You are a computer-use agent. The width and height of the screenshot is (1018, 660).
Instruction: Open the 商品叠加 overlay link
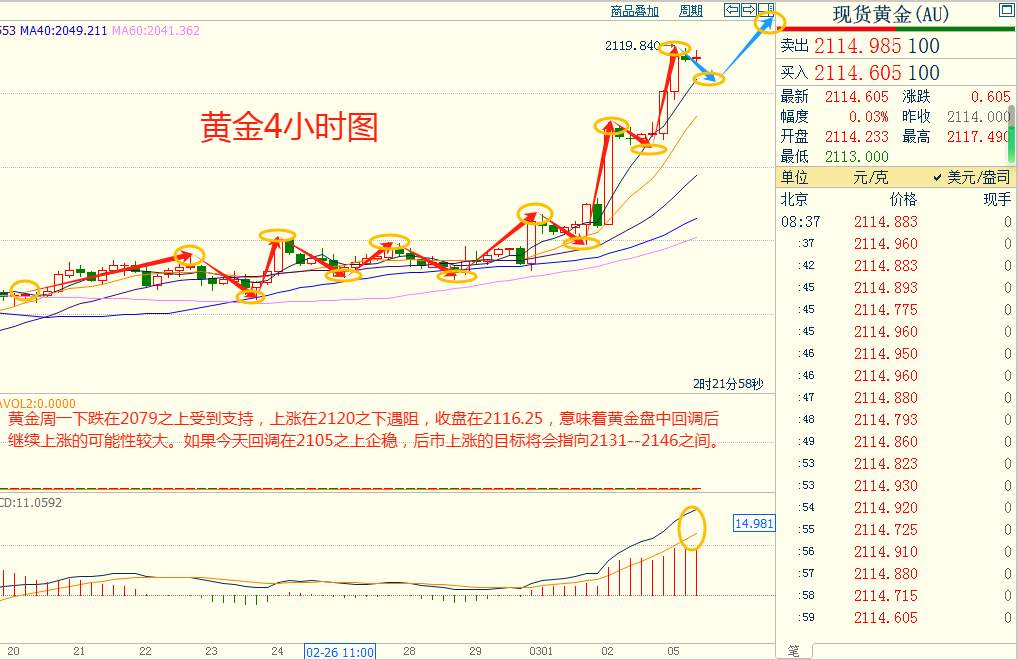(634, 10)
